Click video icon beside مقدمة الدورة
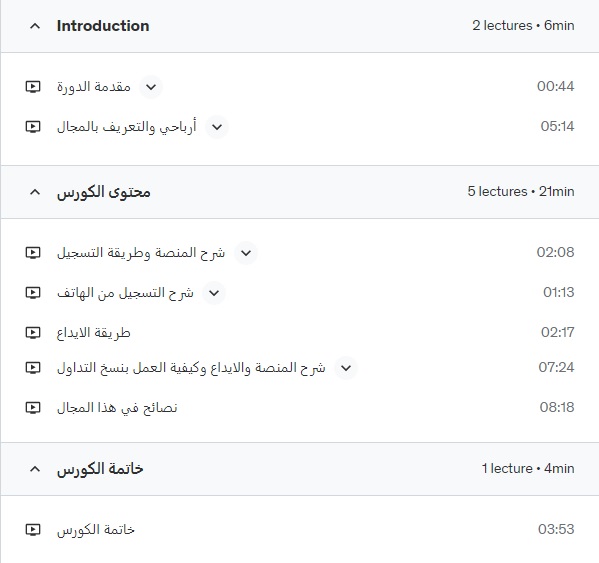Viewport: 599px width, 563px height. [x=33, y=87]
